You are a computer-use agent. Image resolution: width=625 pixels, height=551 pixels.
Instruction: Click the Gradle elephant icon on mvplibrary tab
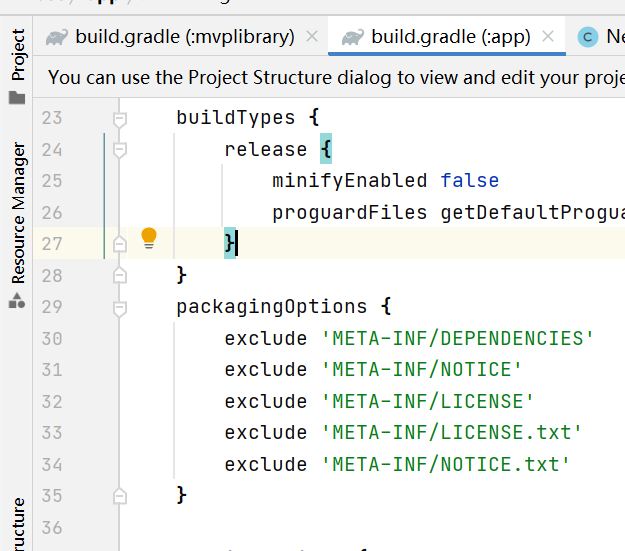[57, 38]
